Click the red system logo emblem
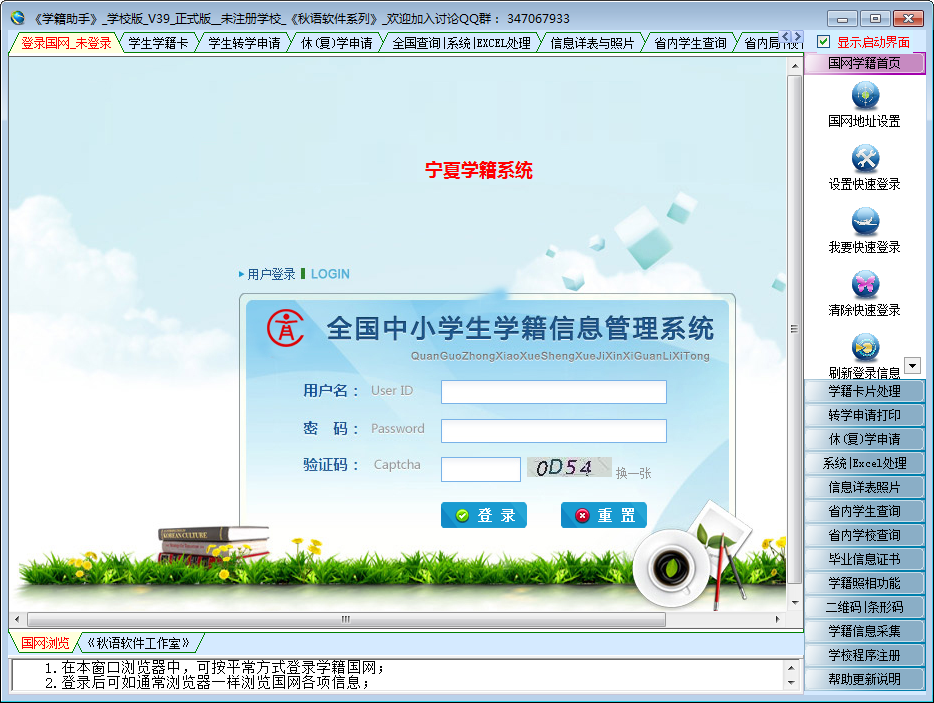The image size is (934, 703). tap(285, 328)
